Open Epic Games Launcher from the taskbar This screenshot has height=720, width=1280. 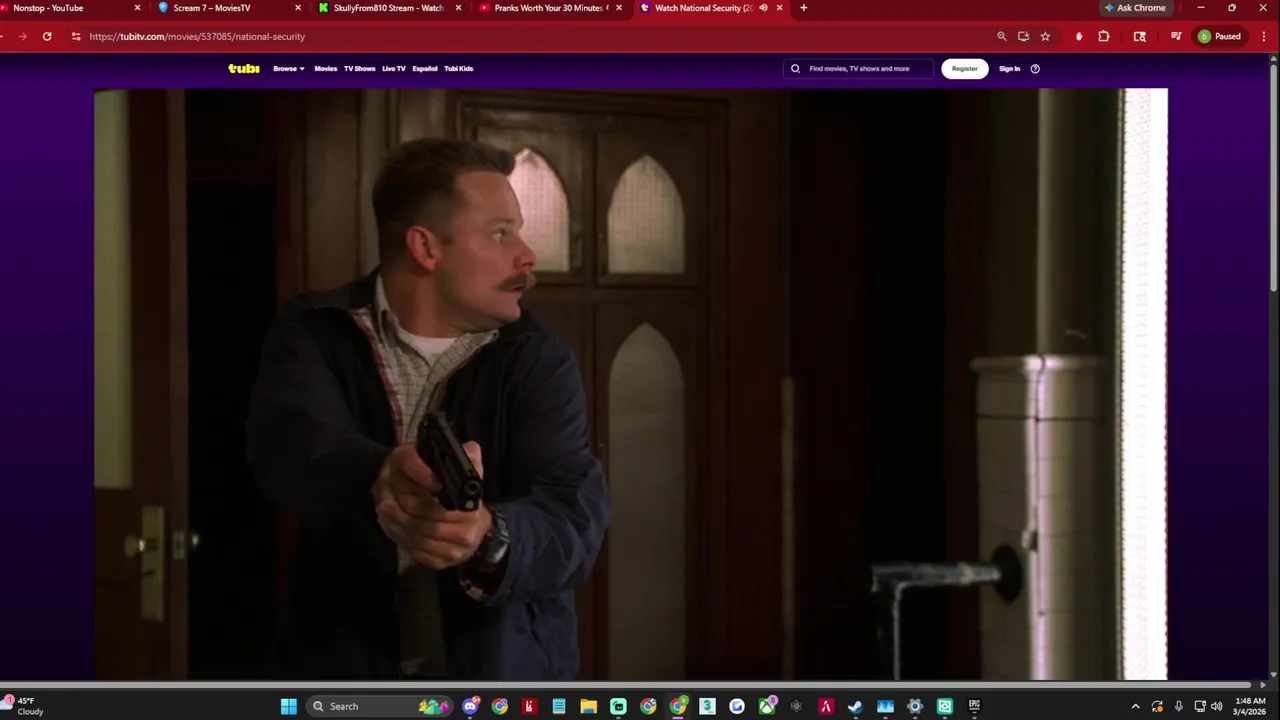[x=974, y=706]
